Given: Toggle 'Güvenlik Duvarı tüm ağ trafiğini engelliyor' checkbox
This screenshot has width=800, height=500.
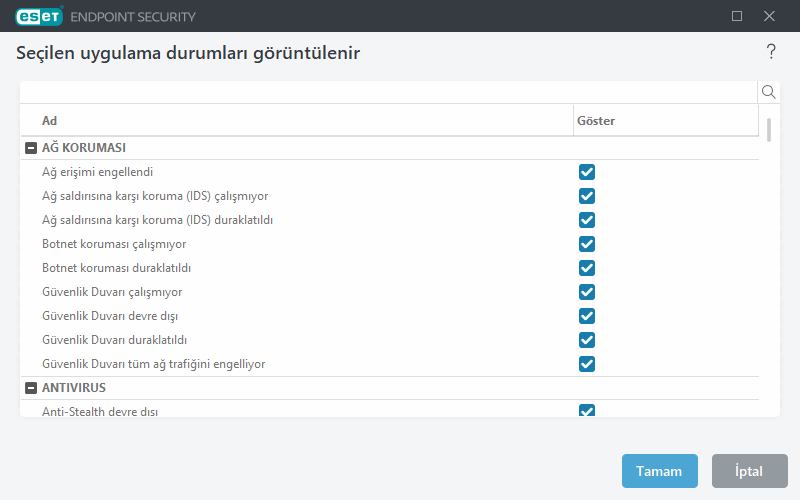Looking at the screenshot, I should [587, 364].
